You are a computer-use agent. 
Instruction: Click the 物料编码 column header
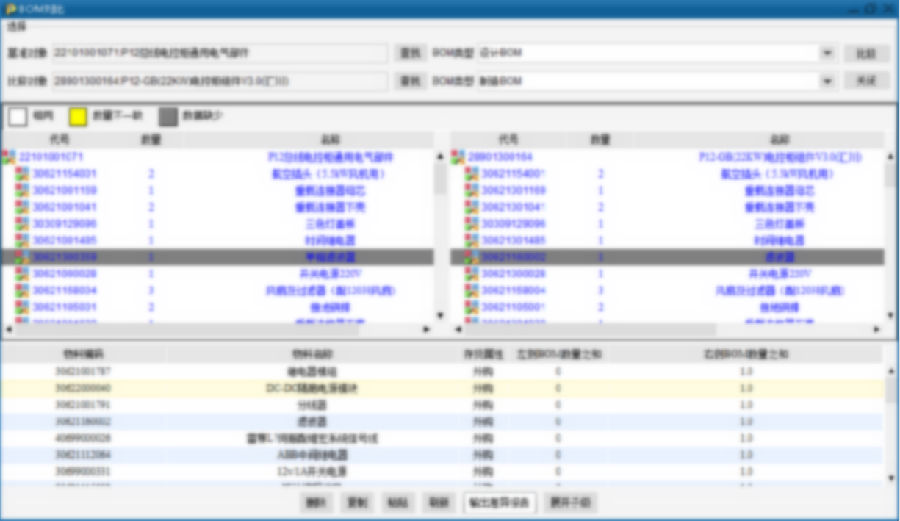(x=83, y=354)
